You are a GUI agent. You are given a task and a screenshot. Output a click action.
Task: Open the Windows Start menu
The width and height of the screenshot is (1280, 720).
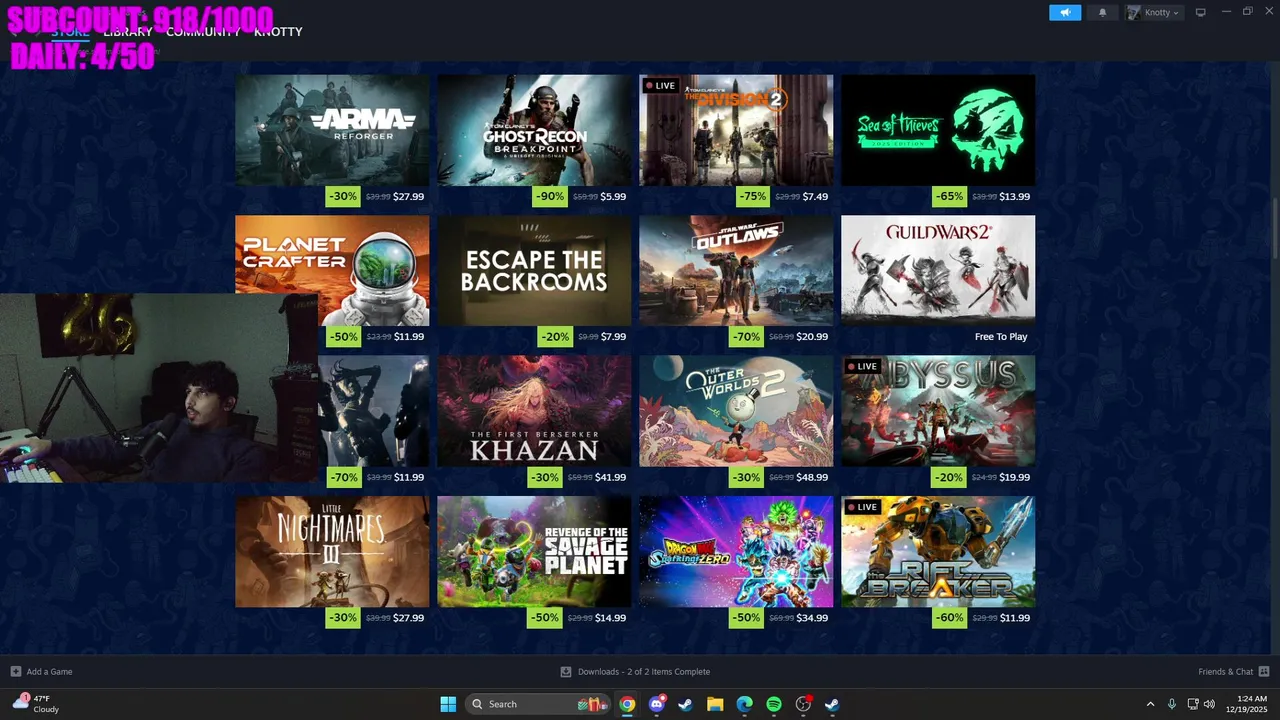(x=448, y=704)
